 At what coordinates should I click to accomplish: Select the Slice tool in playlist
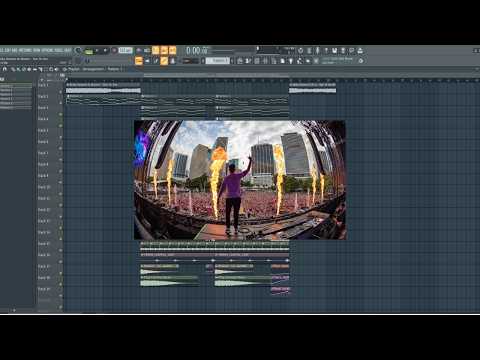coord(40,69)
